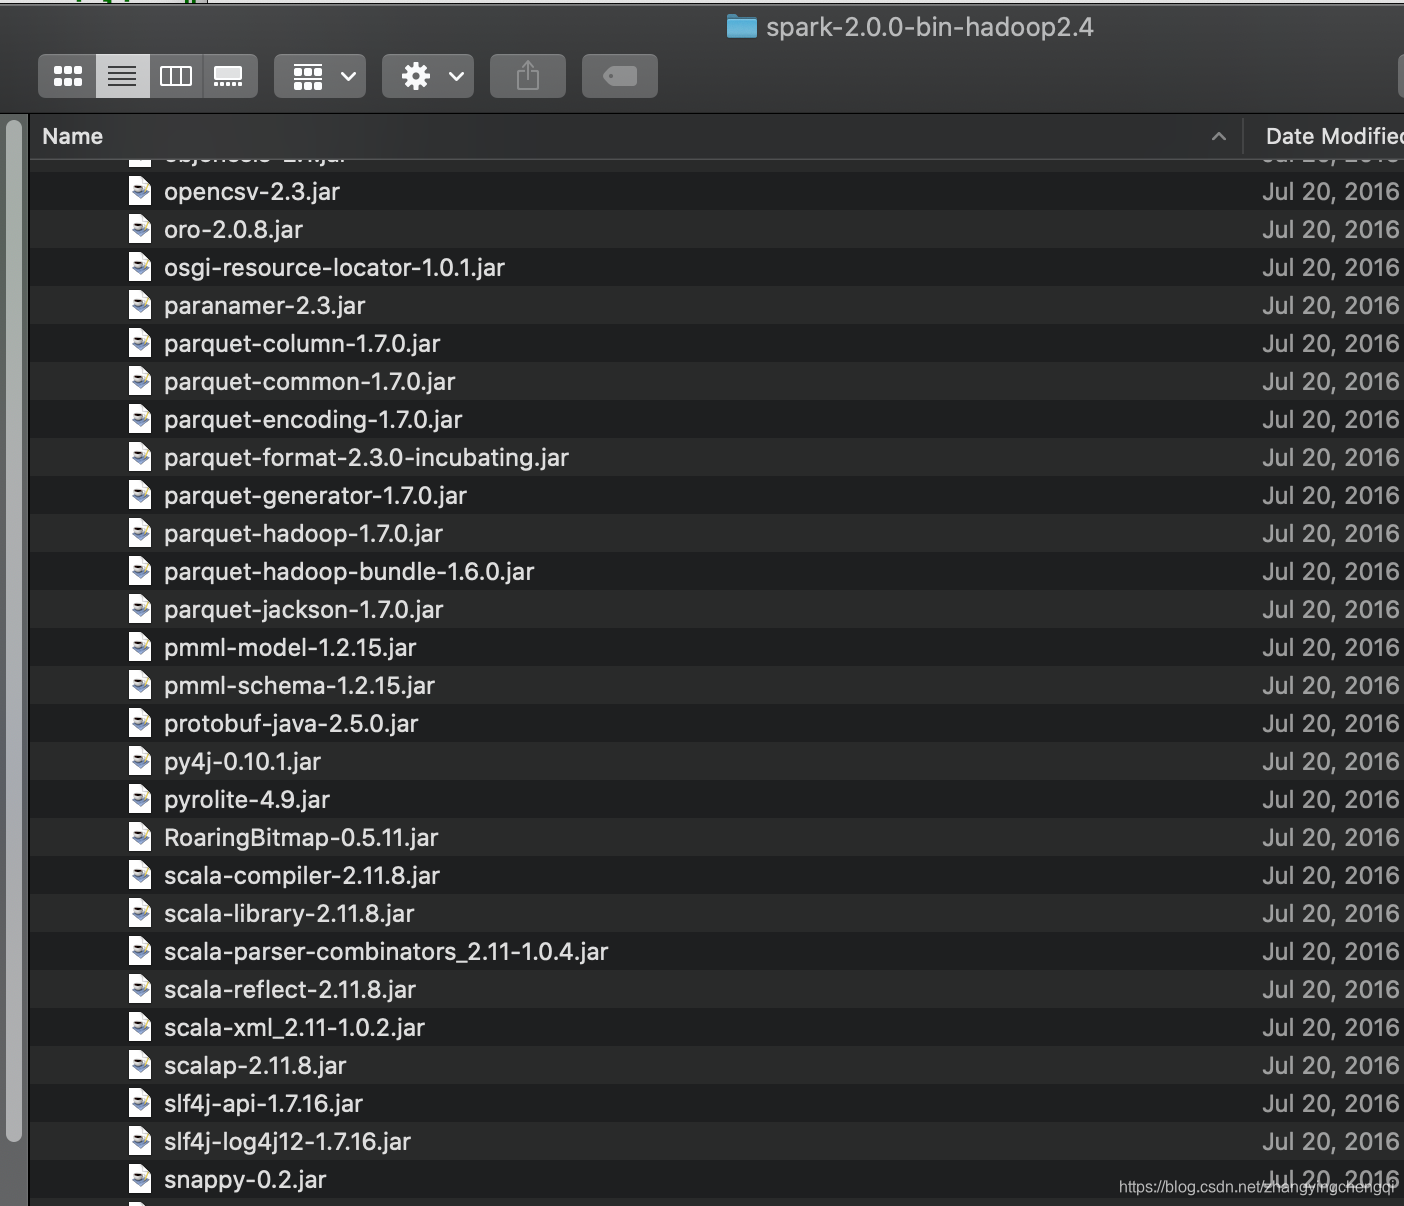Click the file name slf4j-log4j12-1.7.16.jar
This screenshot has height=1206, width=1404.
pos(287,1142)
